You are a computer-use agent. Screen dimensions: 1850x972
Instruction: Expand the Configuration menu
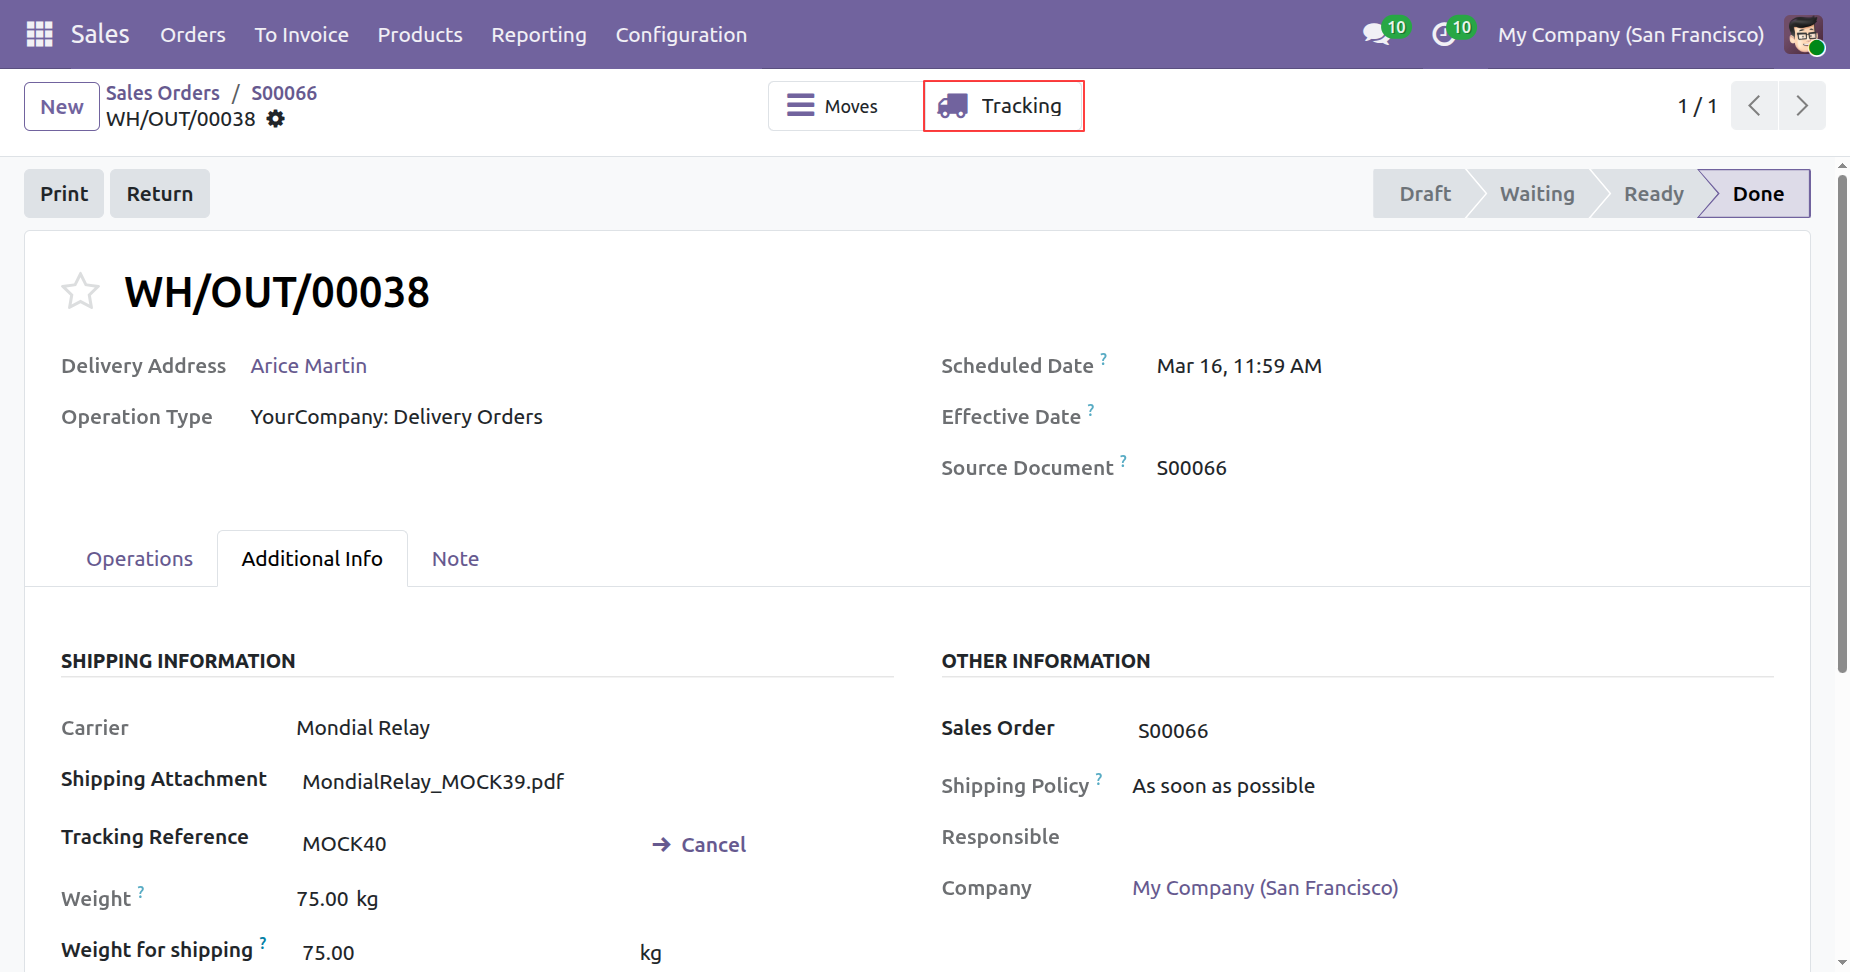point(680,35)
